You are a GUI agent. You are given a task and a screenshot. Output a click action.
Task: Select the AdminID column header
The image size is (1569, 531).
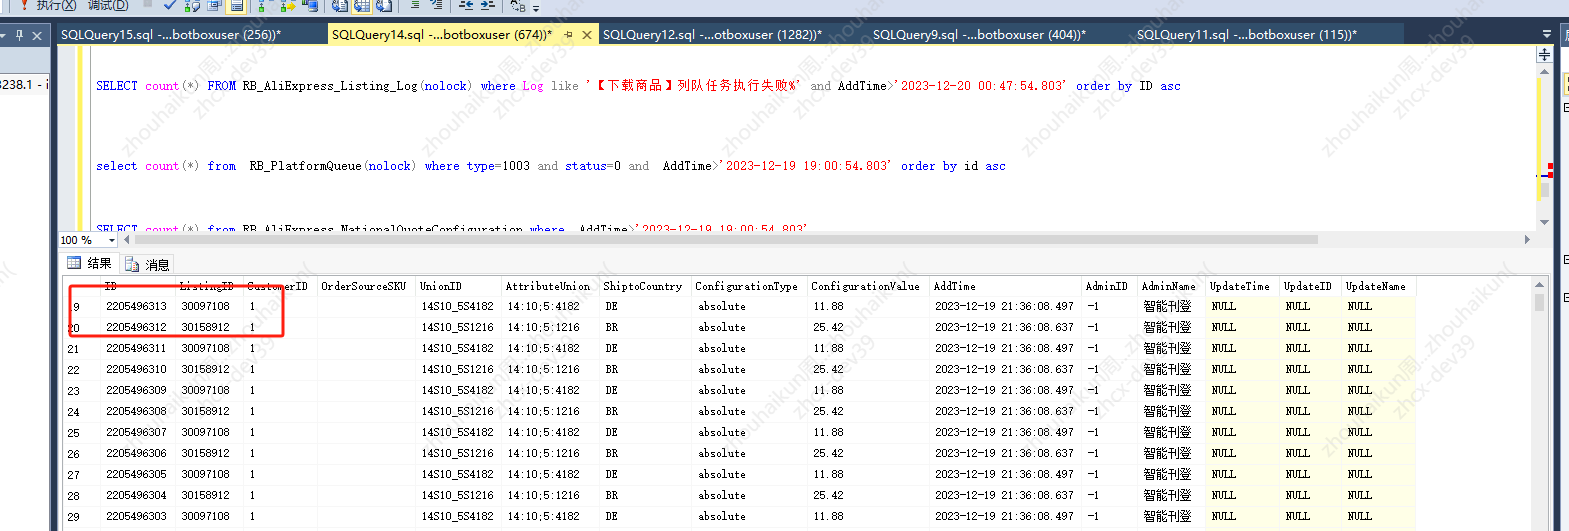(x=1107, y=286)
